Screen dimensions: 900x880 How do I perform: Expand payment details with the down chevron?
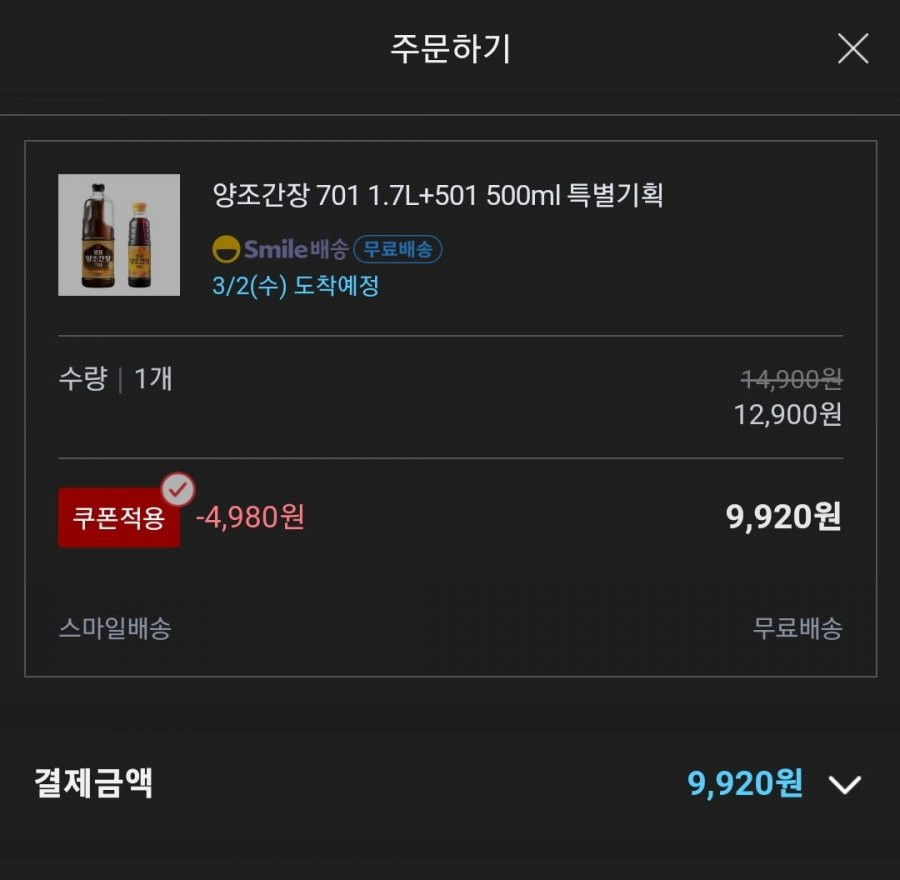point(845,784)
